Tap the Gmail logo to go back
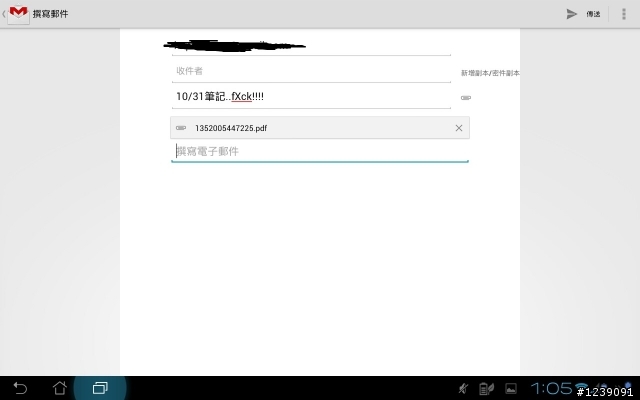This screenshot has height=400, width=640. coord(18,14)
